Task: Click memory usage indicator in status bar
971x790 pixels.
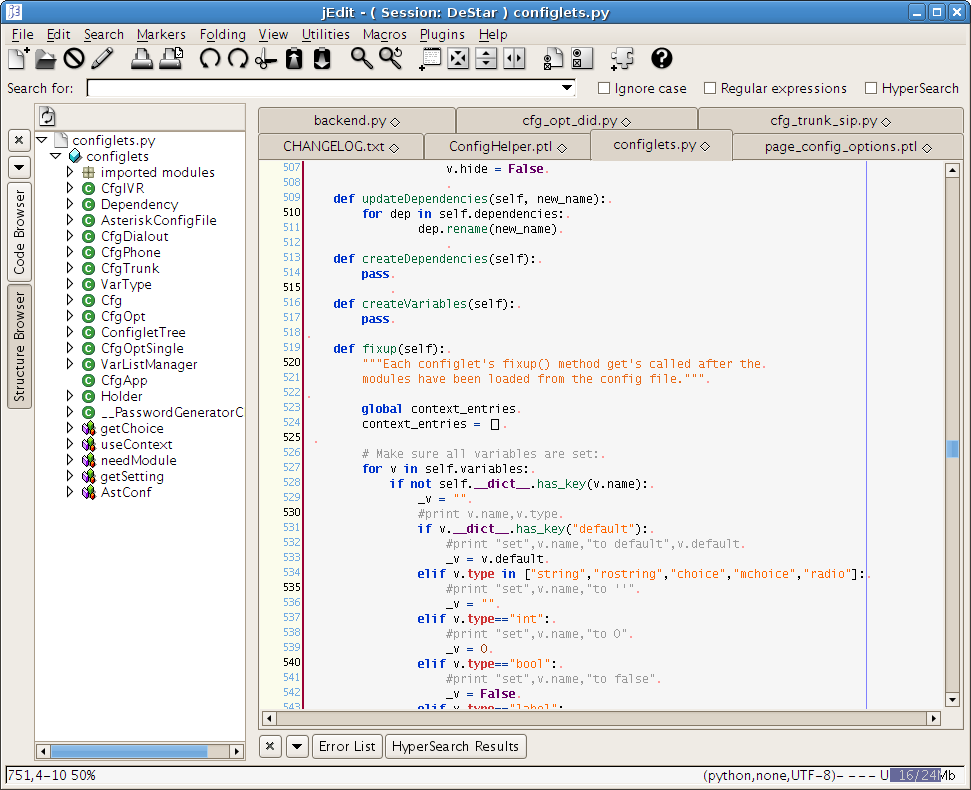Action: (x=921, y=775)
